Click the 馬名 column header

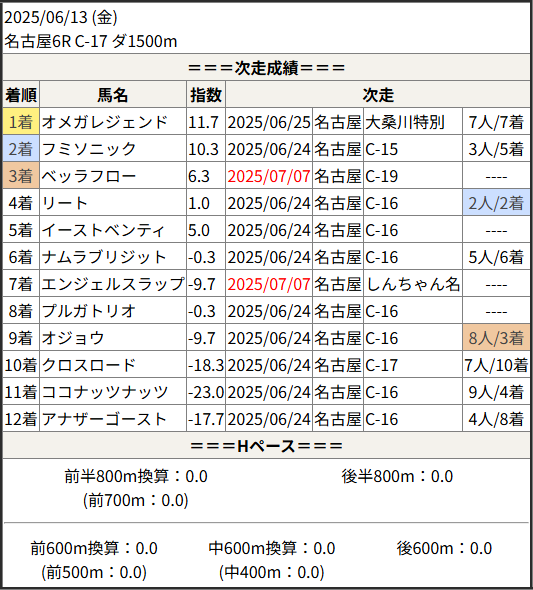pyautogui.click(x=113, y=94)
